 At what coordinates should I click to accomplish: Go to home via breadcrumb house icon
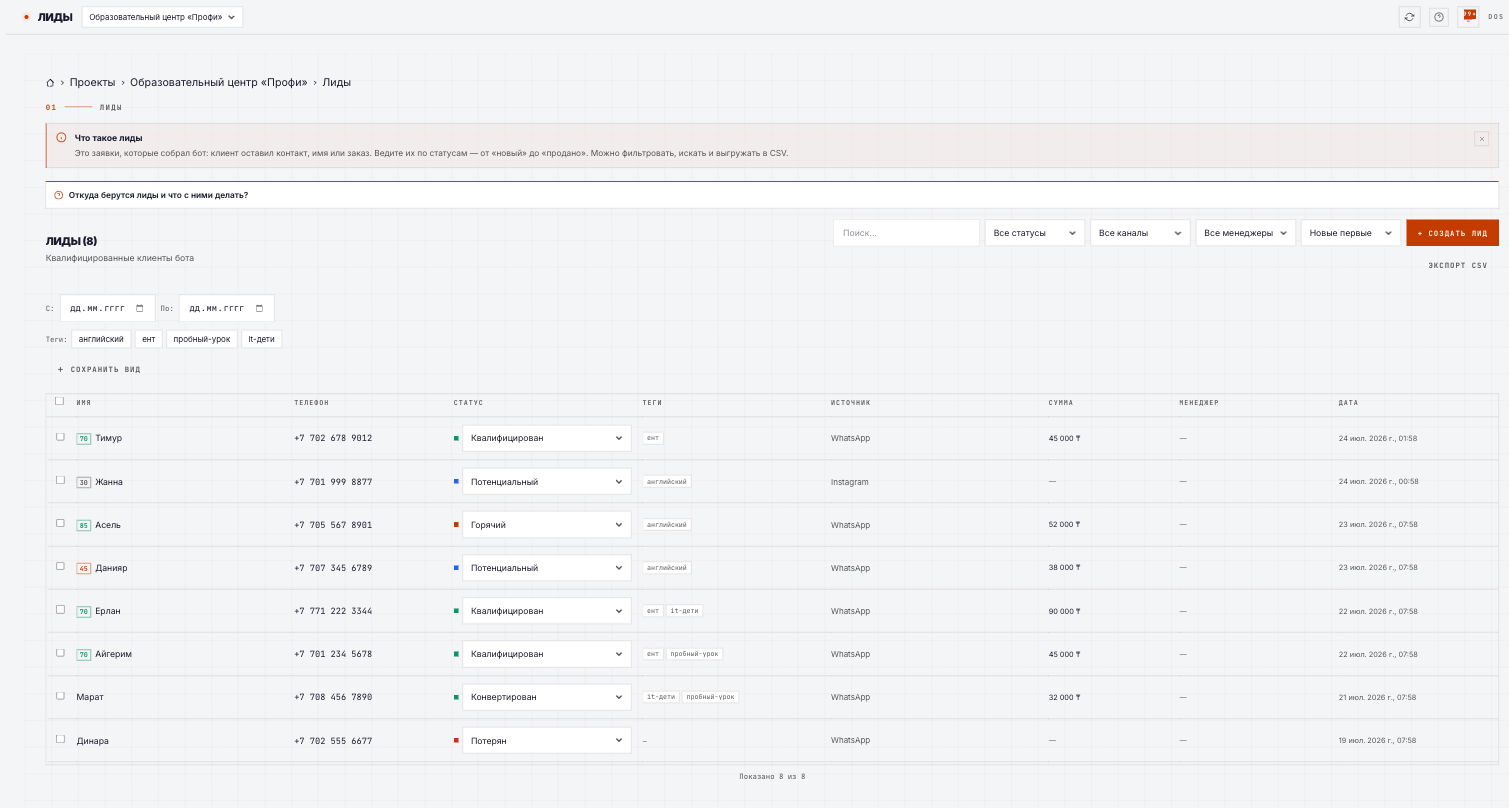click(50, 83)
